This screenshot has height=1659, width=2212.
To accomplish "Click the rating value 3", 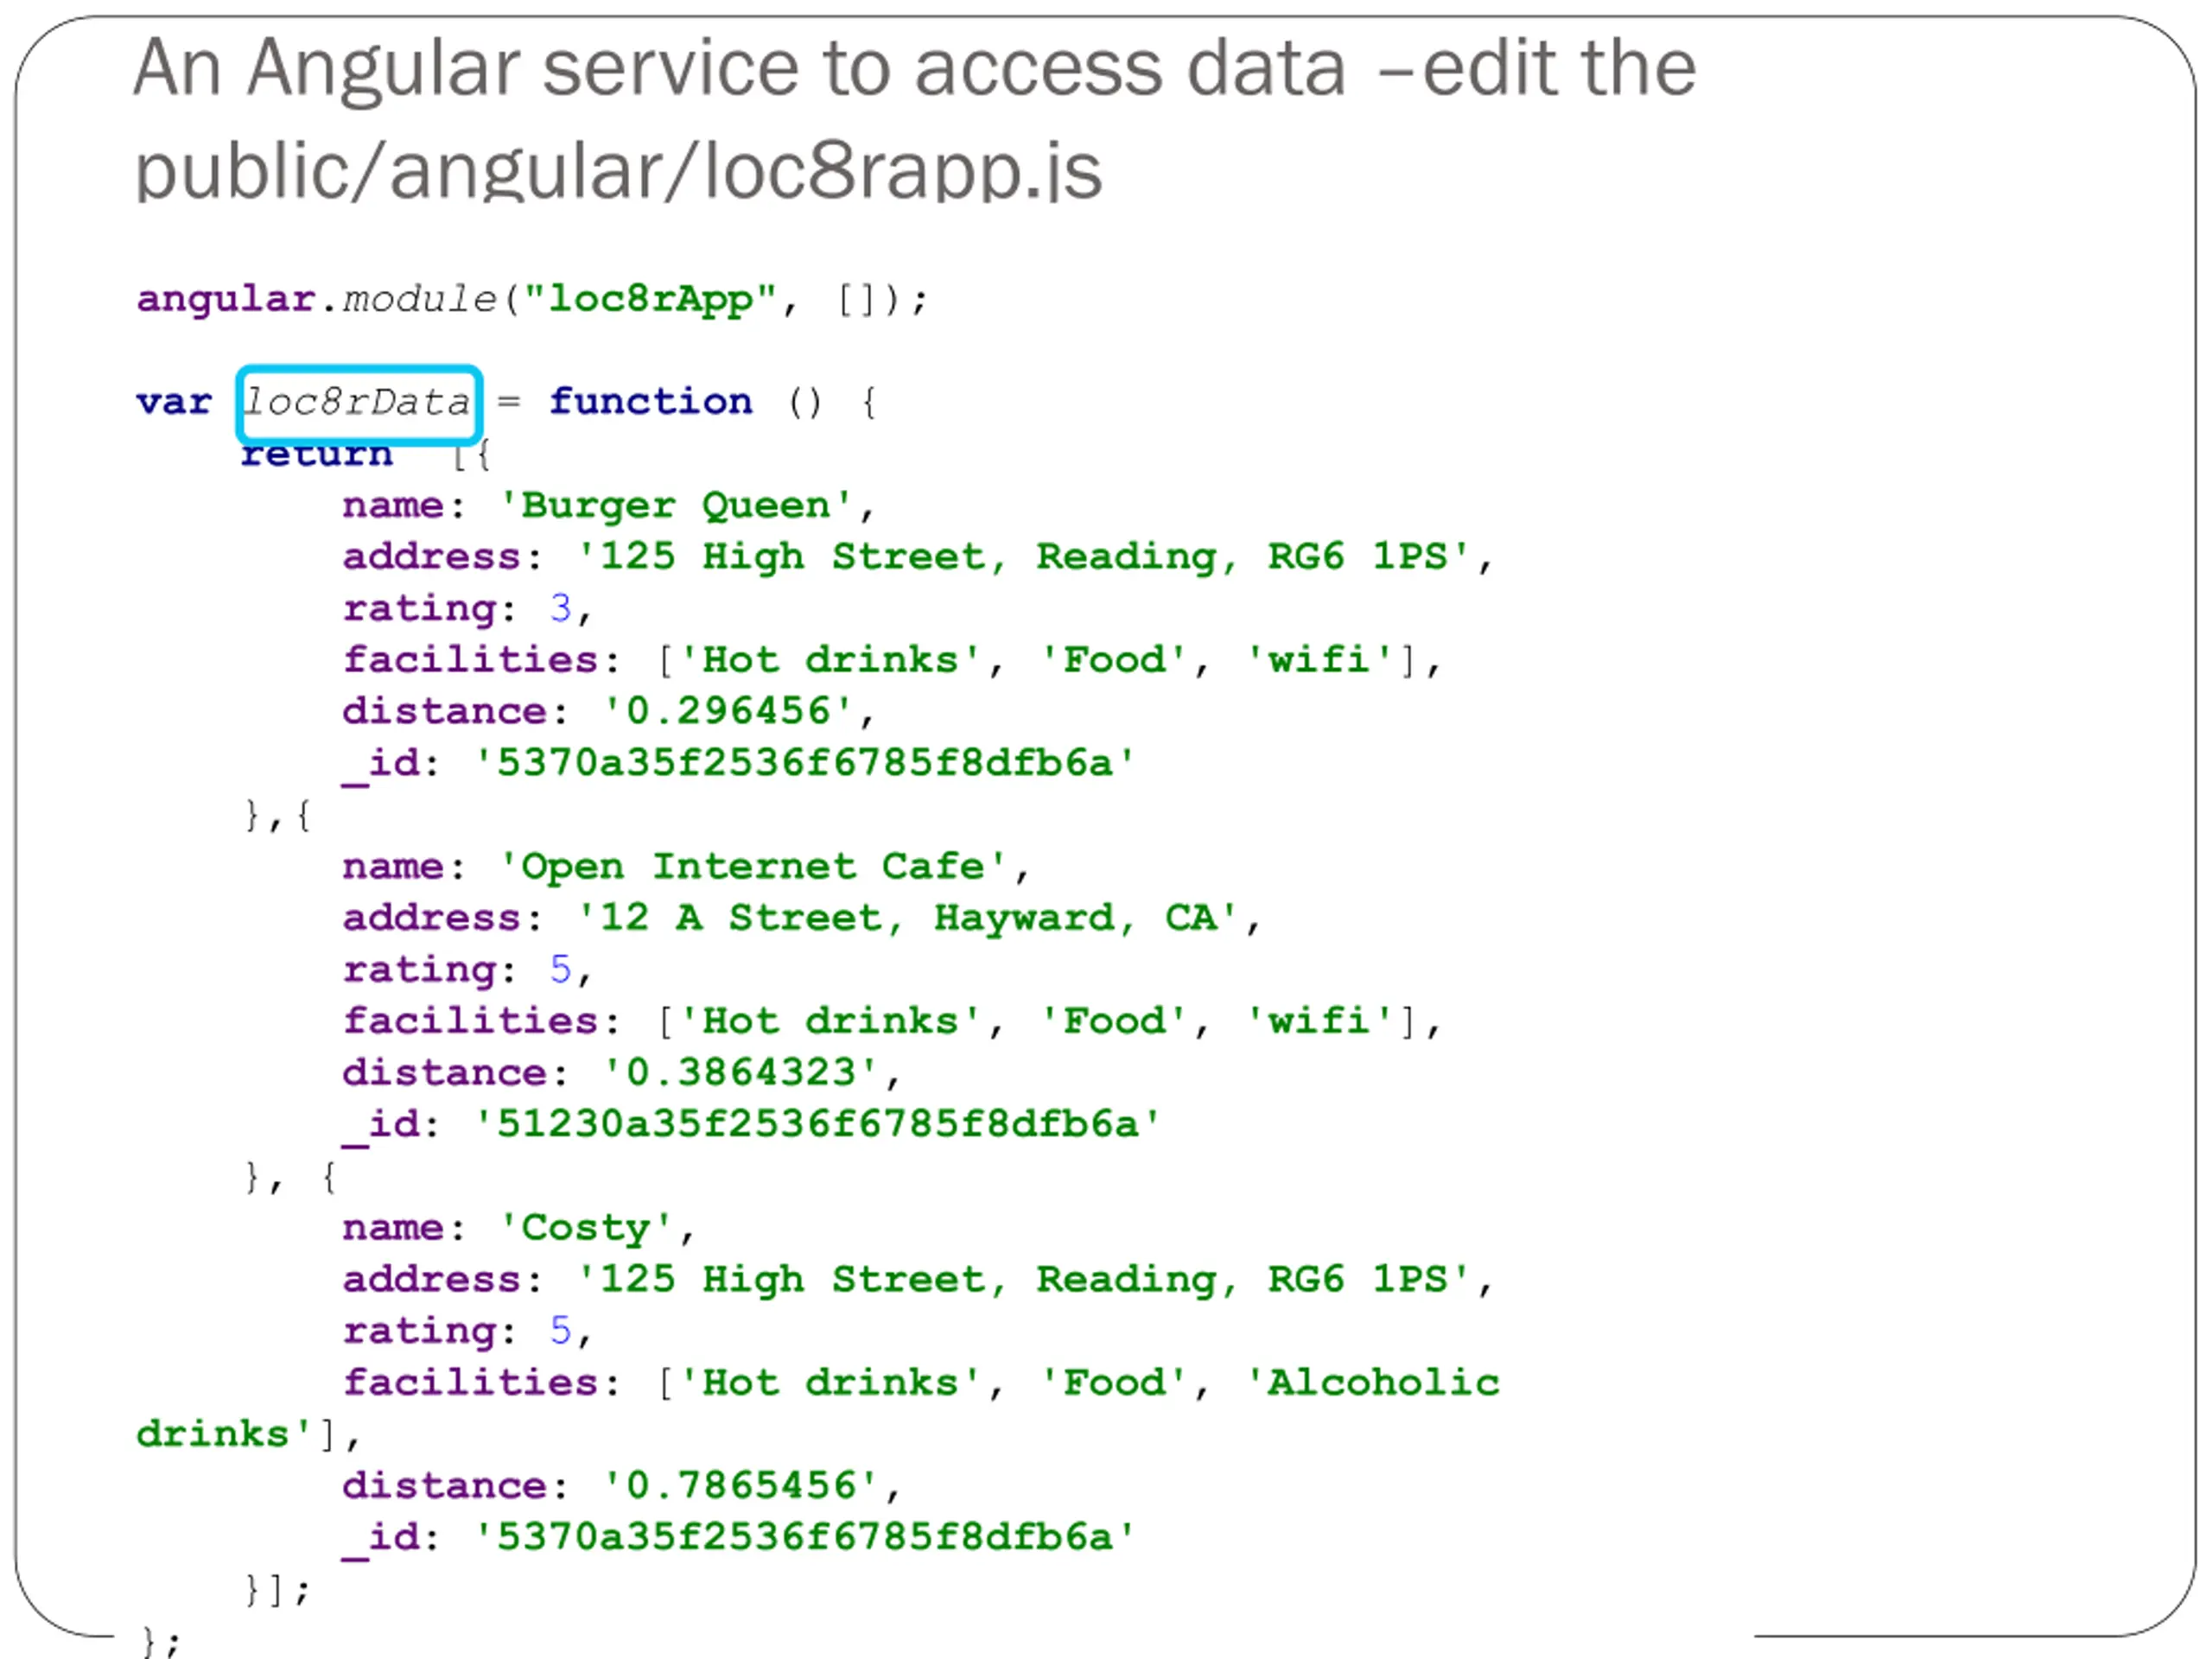I will [x=560, y=608].
